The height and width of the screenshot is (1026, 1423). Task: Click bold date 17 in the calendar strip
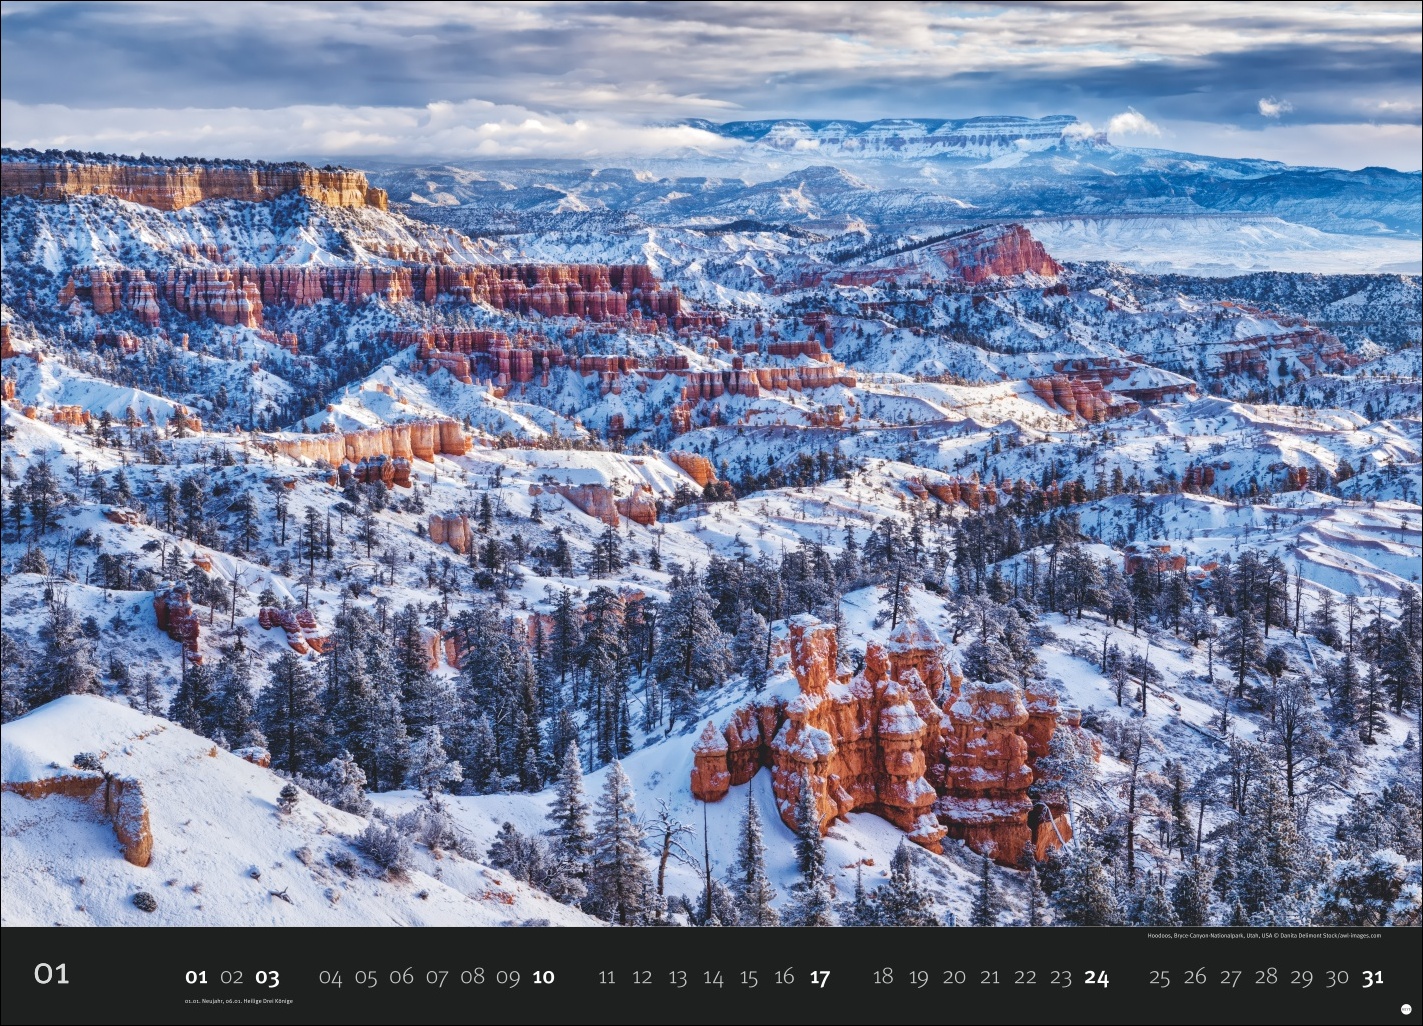pyautogui.click(x=819, y=977)
